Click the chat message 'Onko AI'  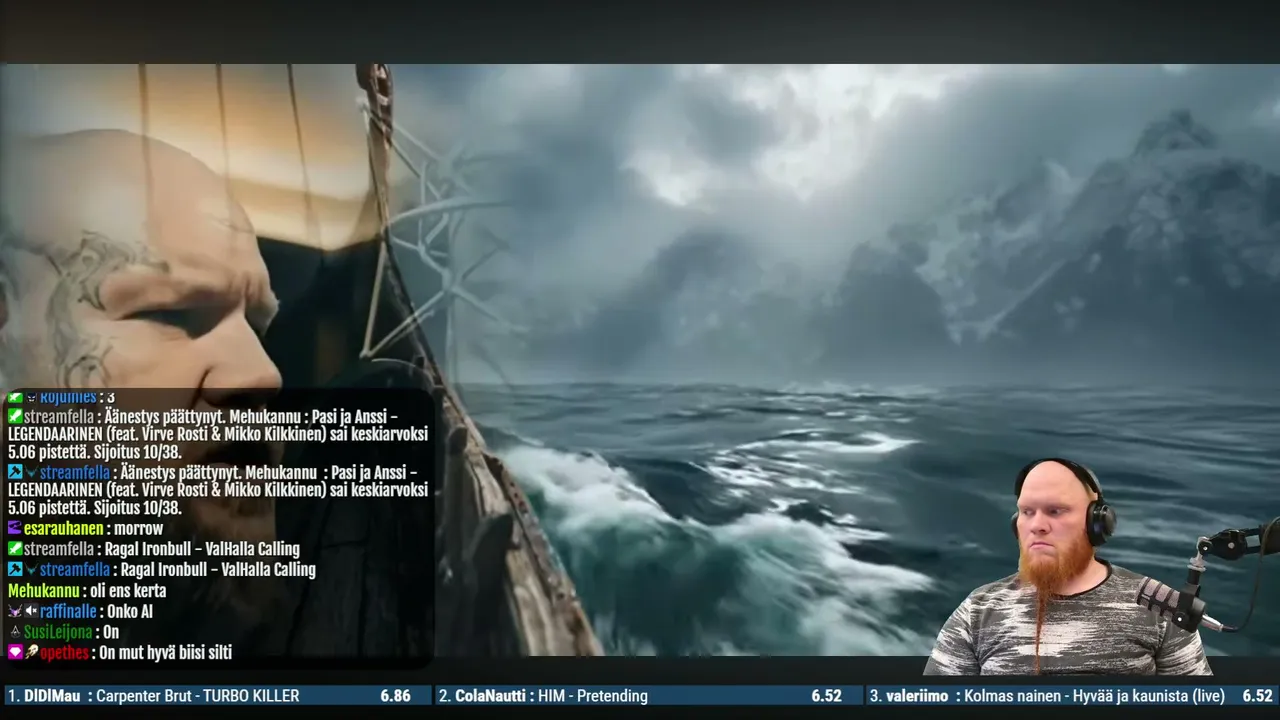tap(130, 611)
